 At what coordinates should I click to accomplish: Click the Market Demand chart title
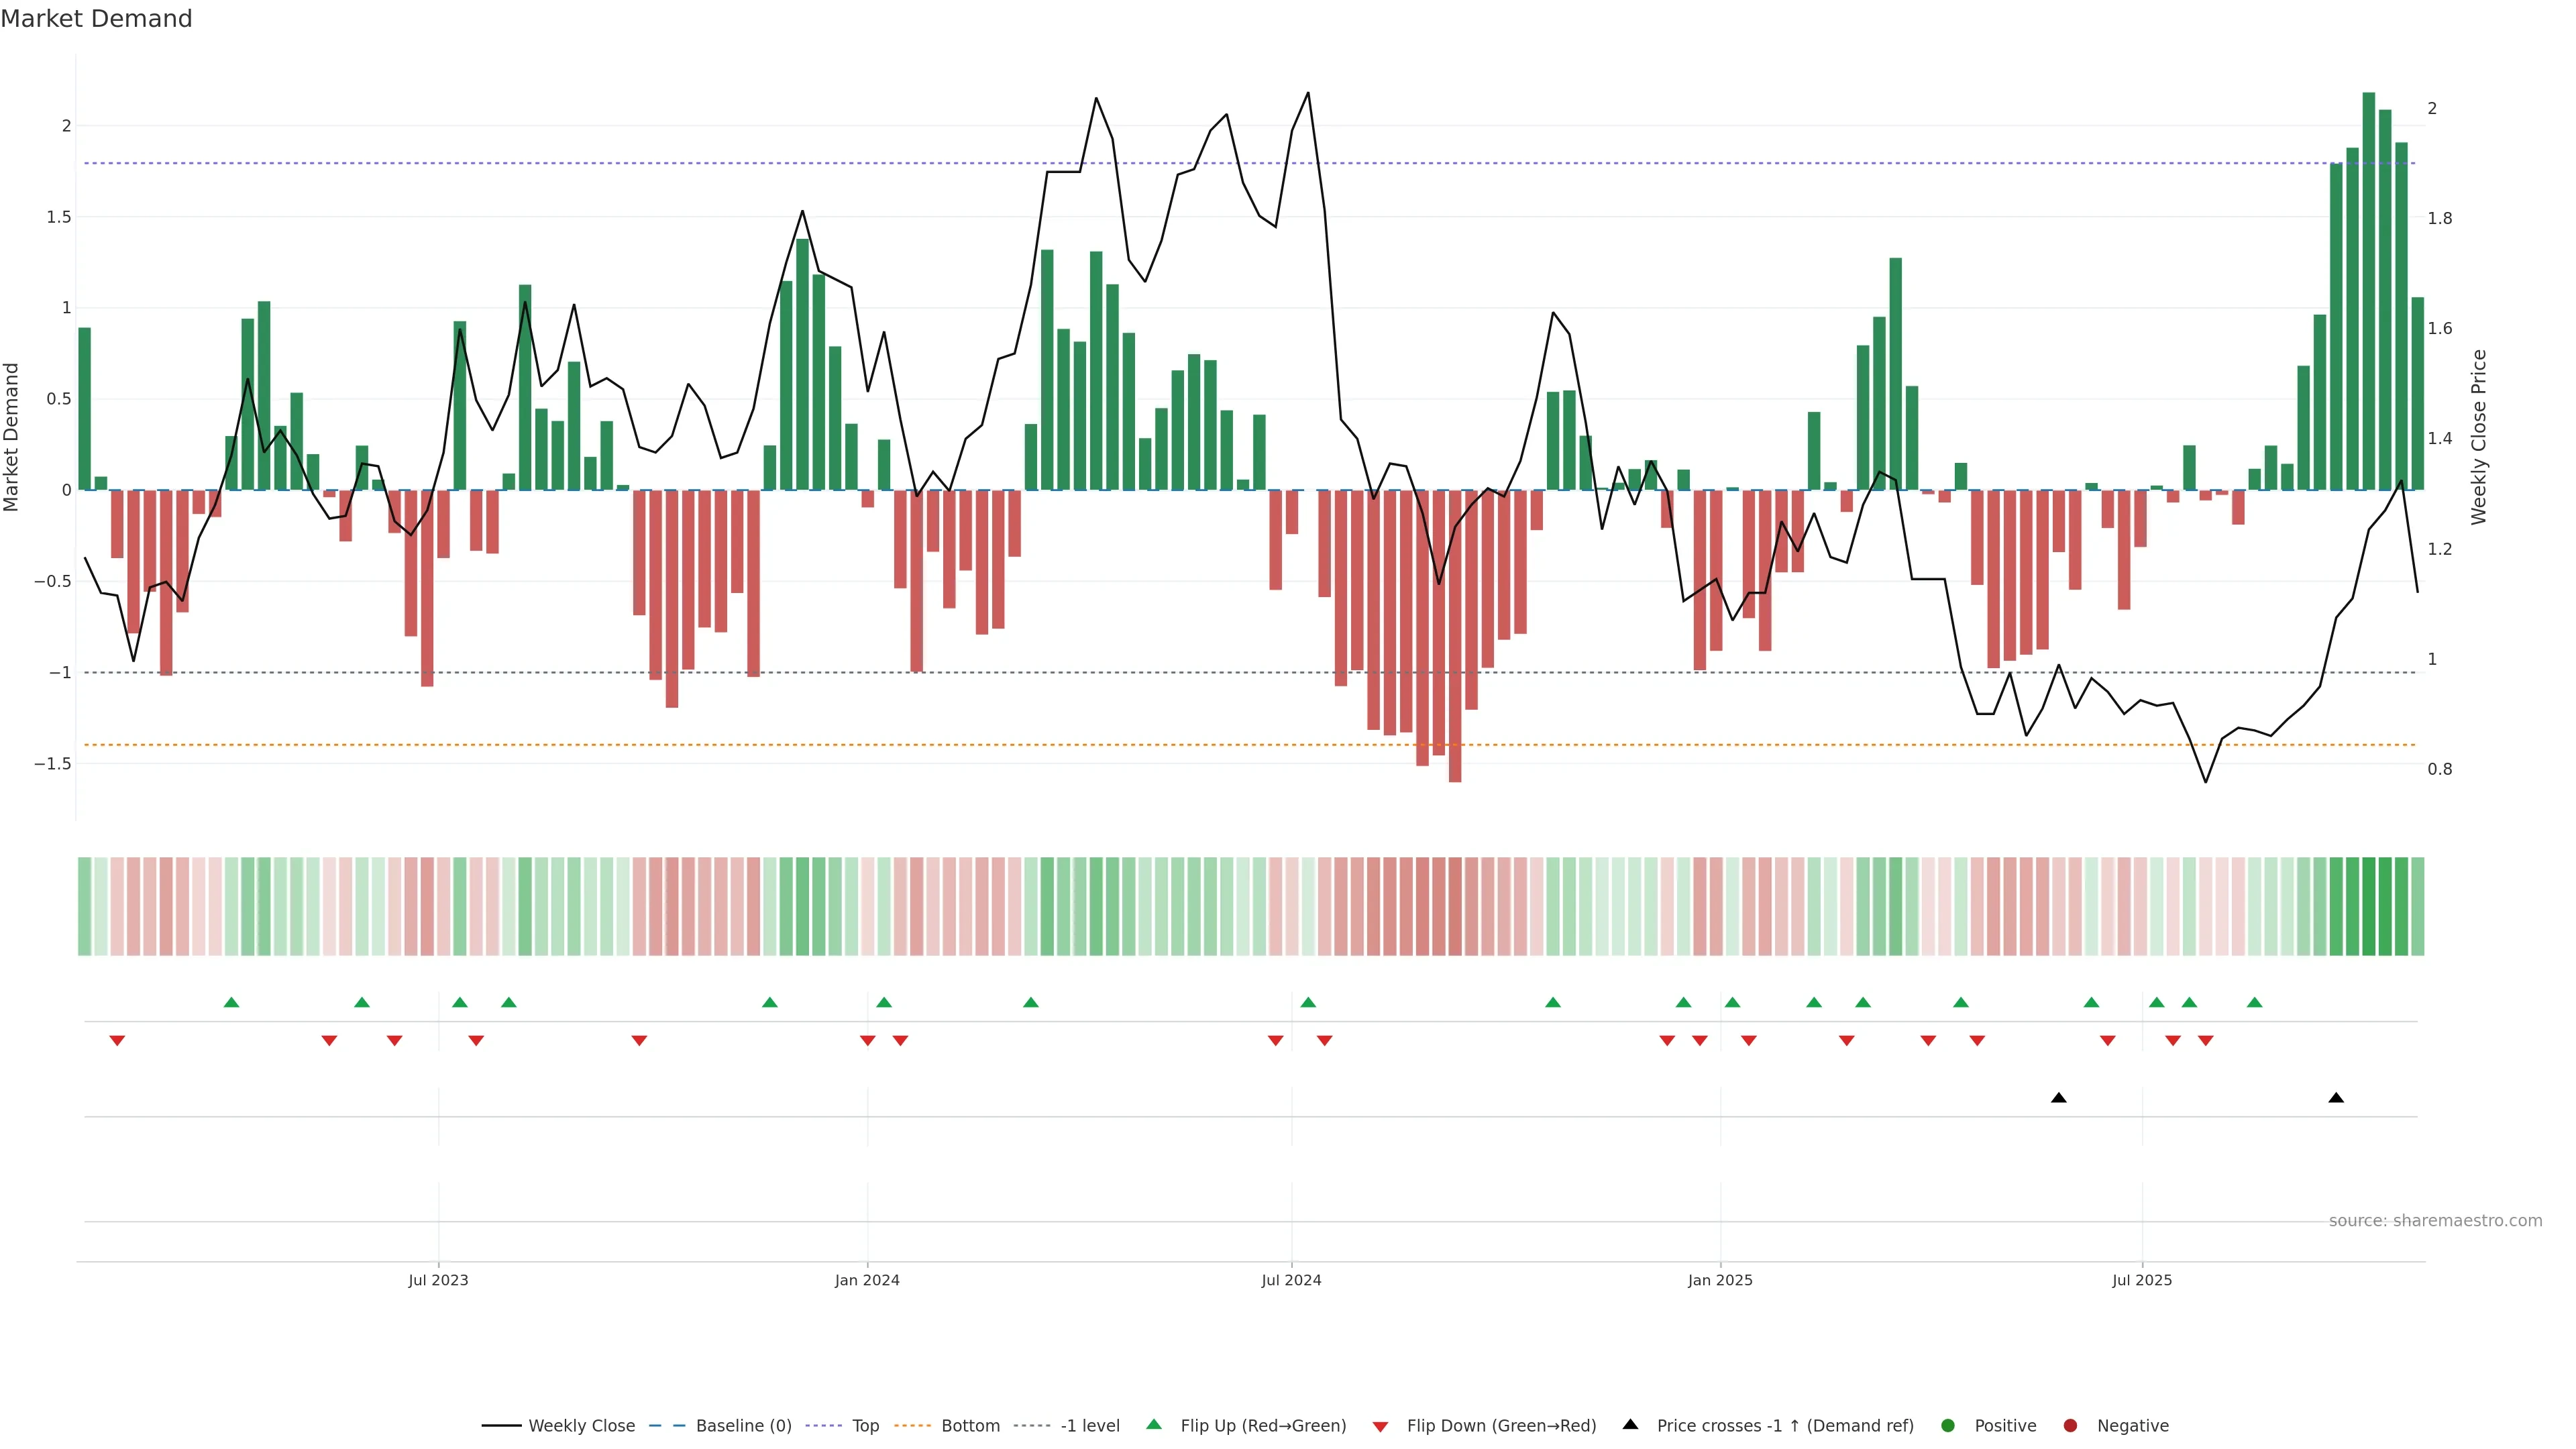coord(96,19)
